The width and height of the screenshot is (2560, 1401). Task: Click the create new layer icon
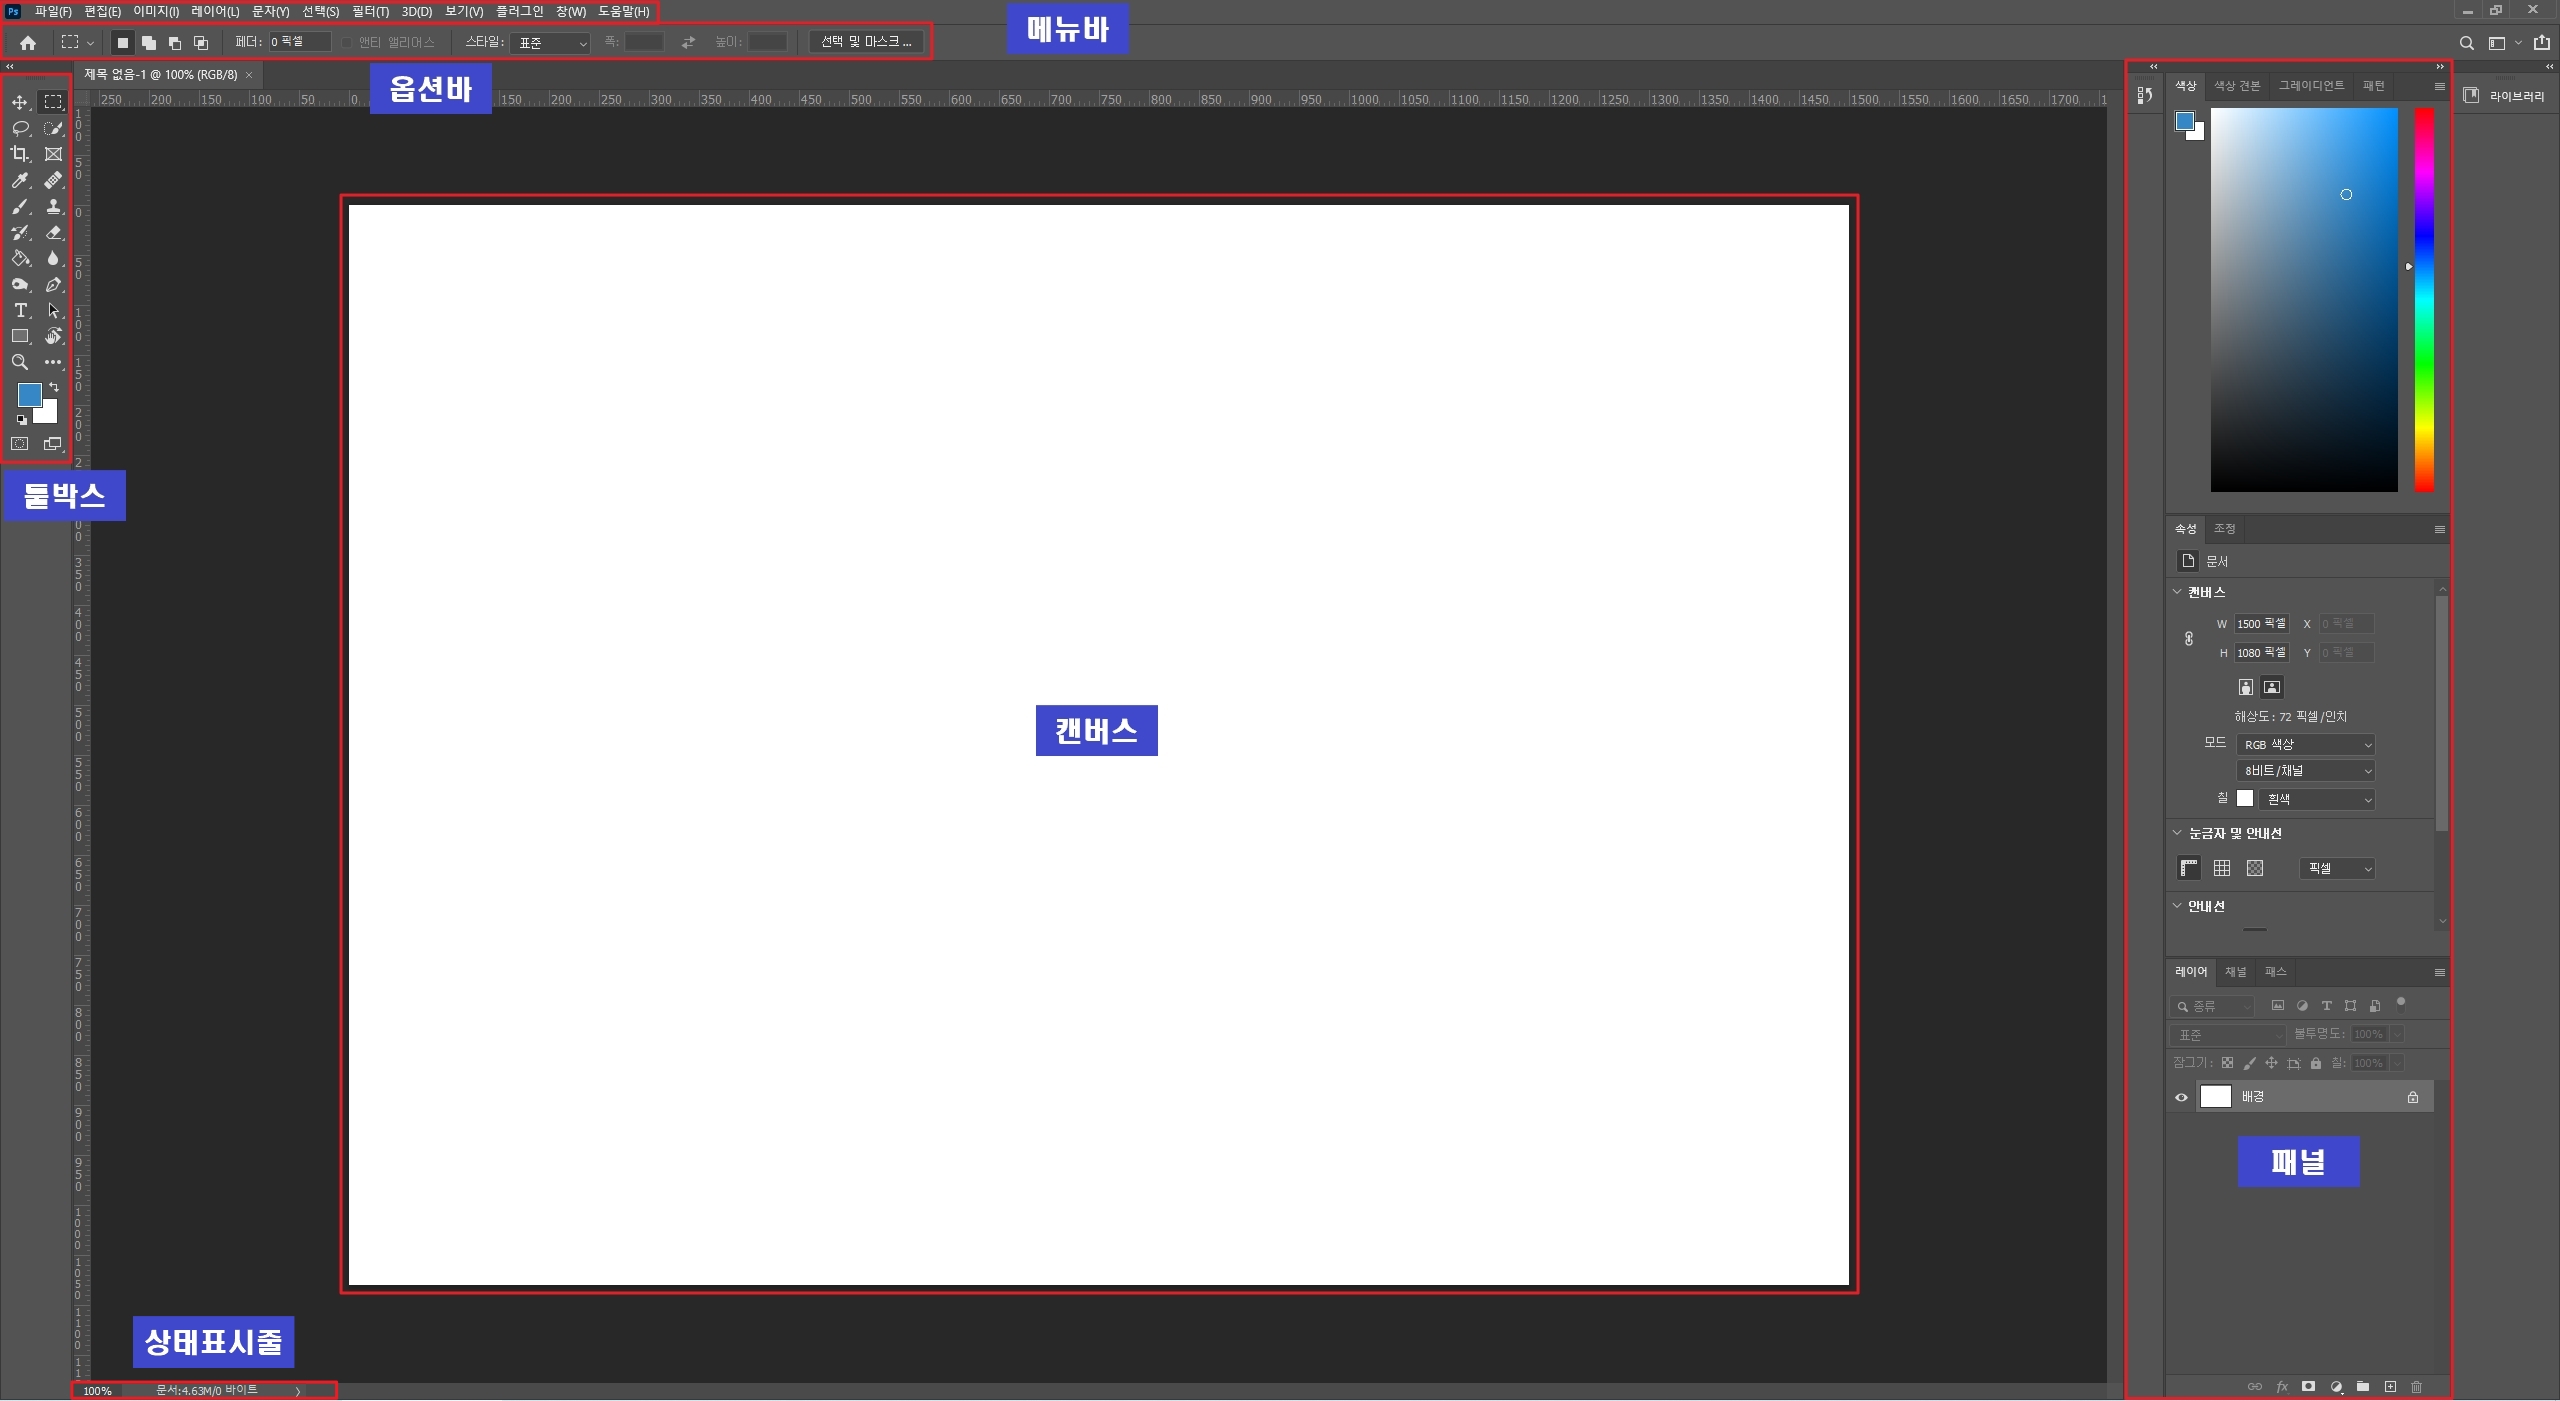click(x=2390, y=1387)
